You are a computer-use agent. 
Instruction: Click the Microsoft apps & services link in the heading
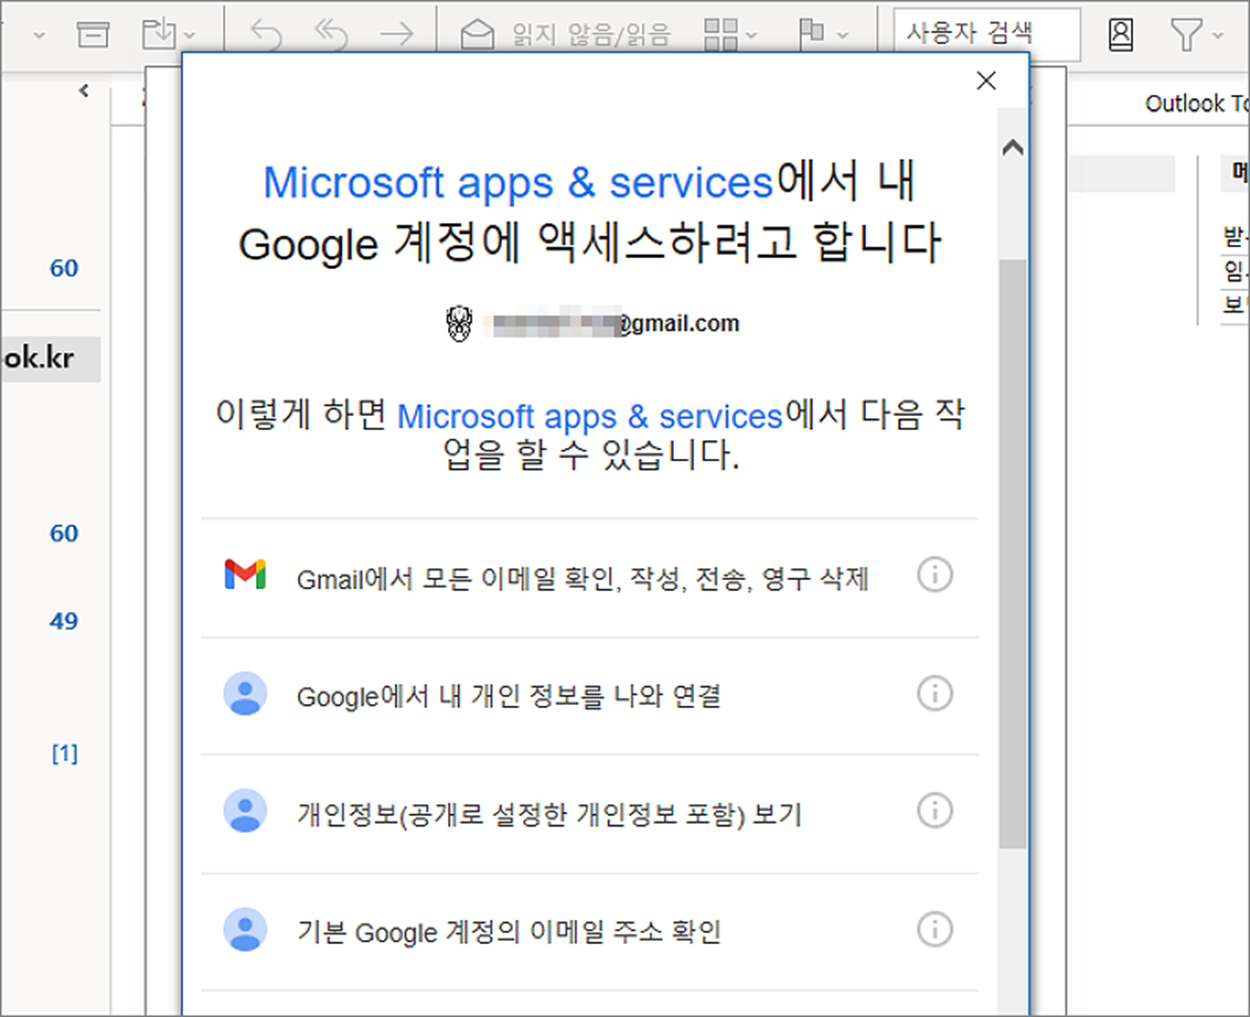518,183
